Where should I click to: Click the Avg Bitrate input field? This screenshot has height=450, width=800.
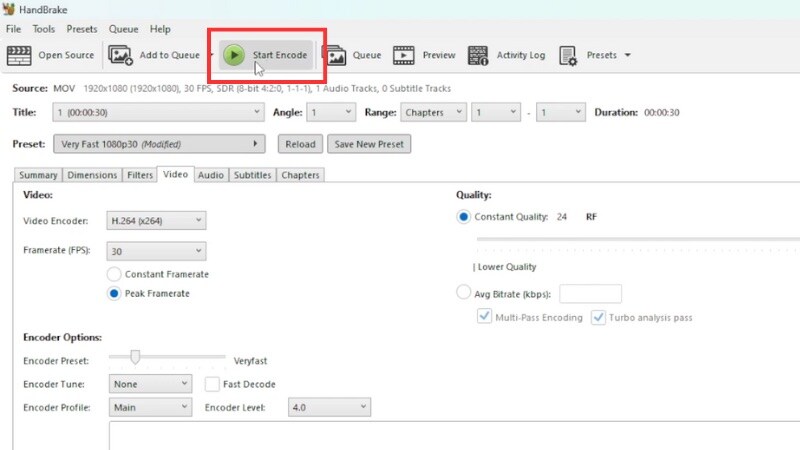[590, 293]
